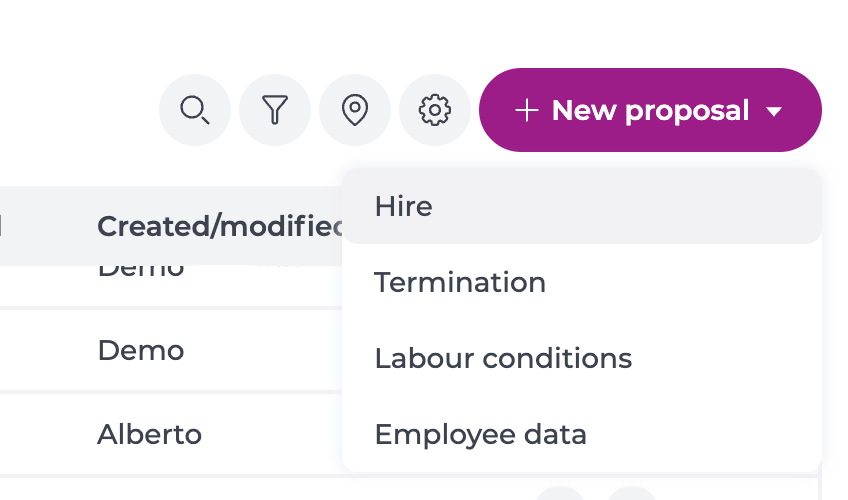Click the search magnifier icon
Screen dimensions: 848x500
tap(194, 110)
